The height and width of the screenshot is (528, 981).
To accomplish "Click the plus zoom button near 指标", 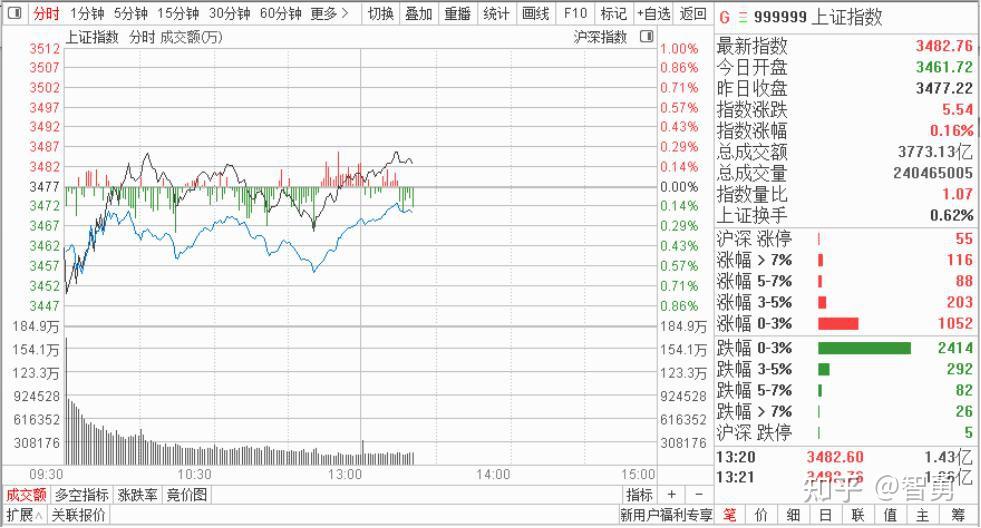I will (672, 495).
